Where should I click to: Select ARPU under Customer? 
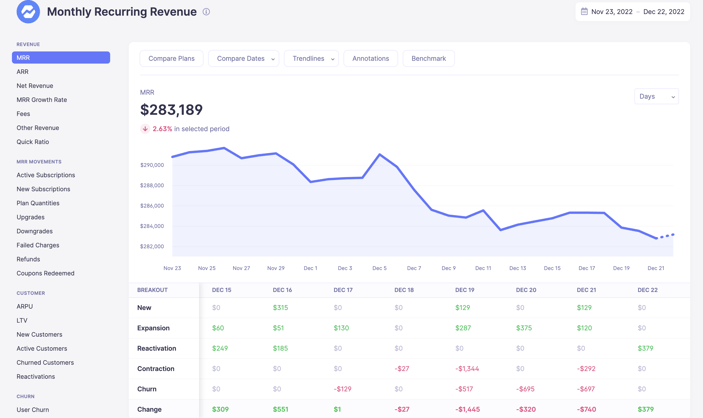(x=25, y=306)
